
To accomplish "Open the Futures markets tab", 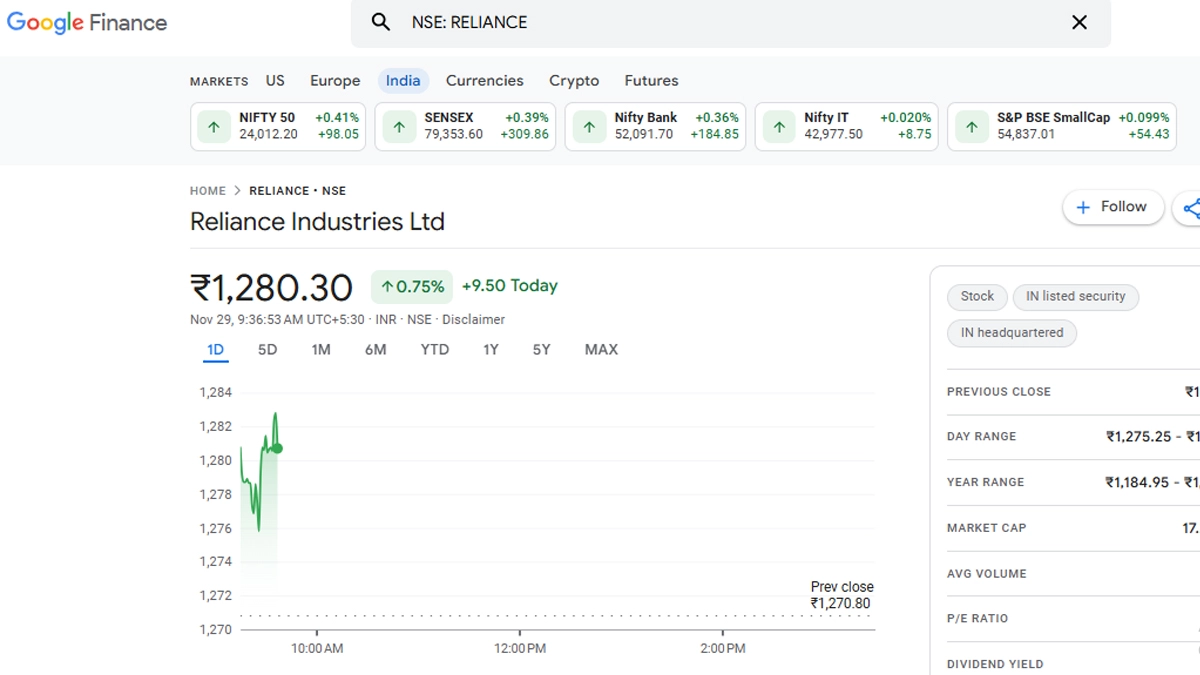I will click(651, 81).
